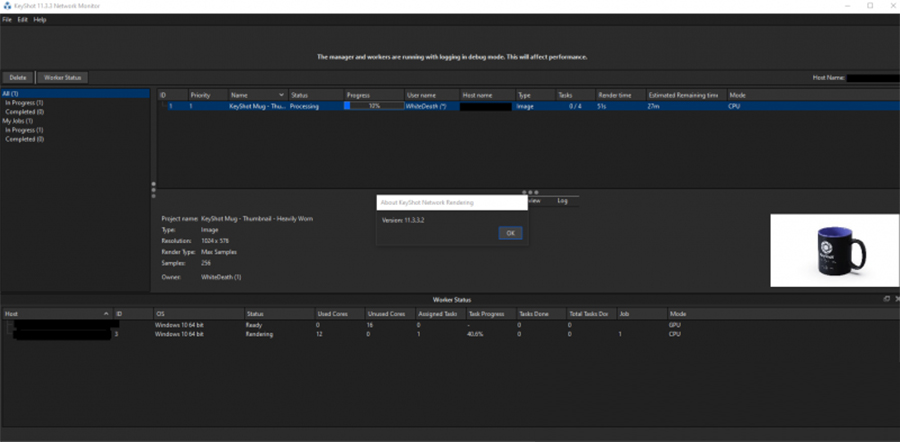The height and width of the screenshot is (442, 900).
Task: Click the Host column sort arrow
Action: [x=106, y=313]
